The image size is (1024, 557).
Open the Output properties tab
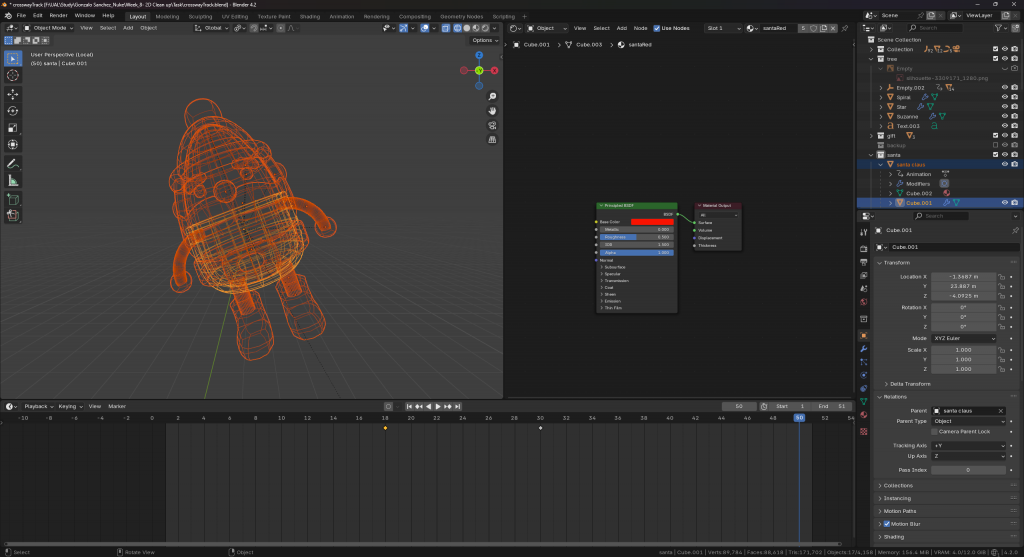coord(863,262)
